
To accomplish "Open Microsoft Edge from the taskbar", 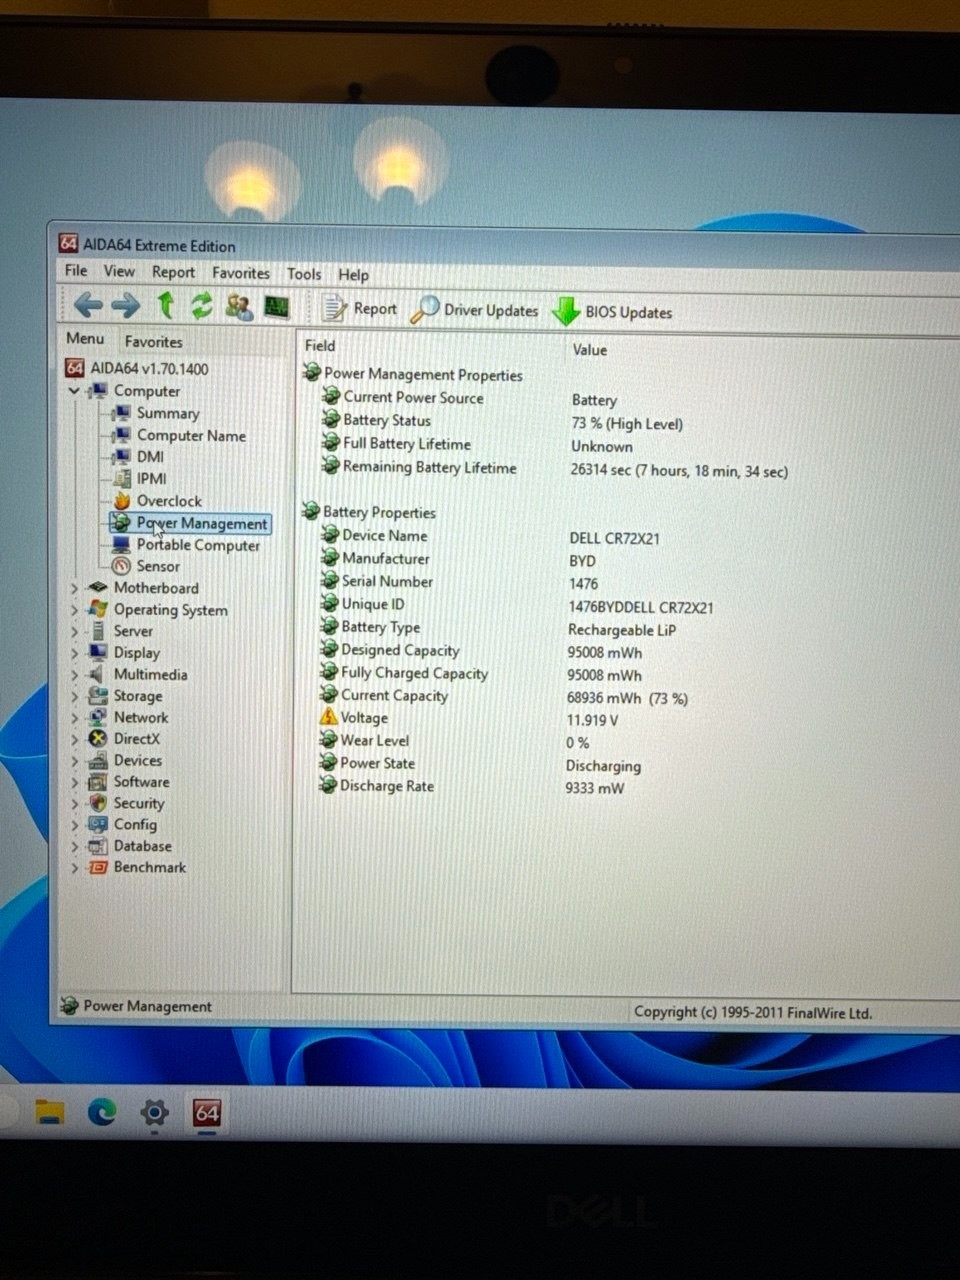I will click(102, 1111).
